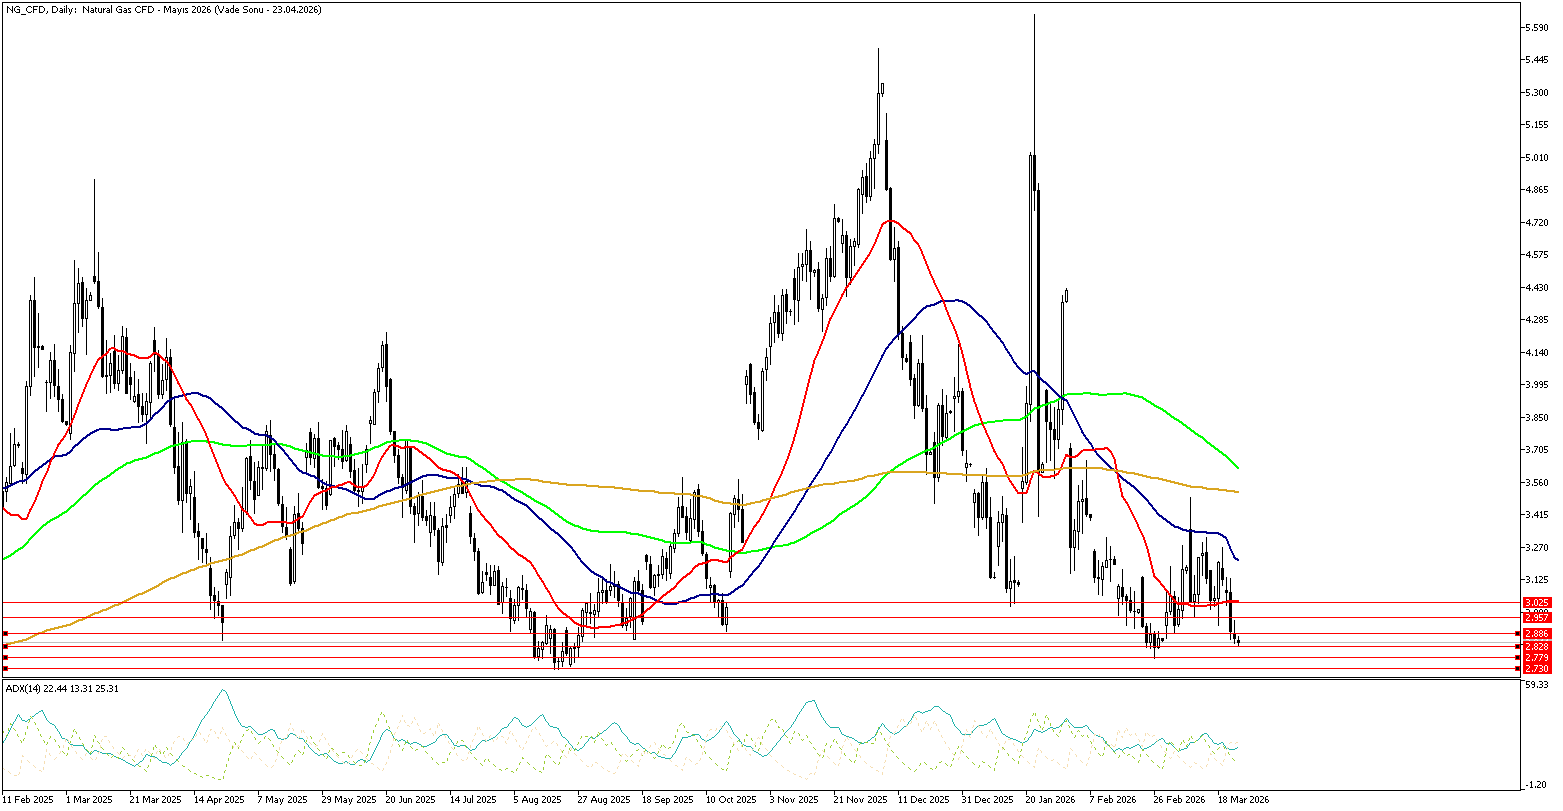Click the 10 Oct 2025 date label

(731, 800)
